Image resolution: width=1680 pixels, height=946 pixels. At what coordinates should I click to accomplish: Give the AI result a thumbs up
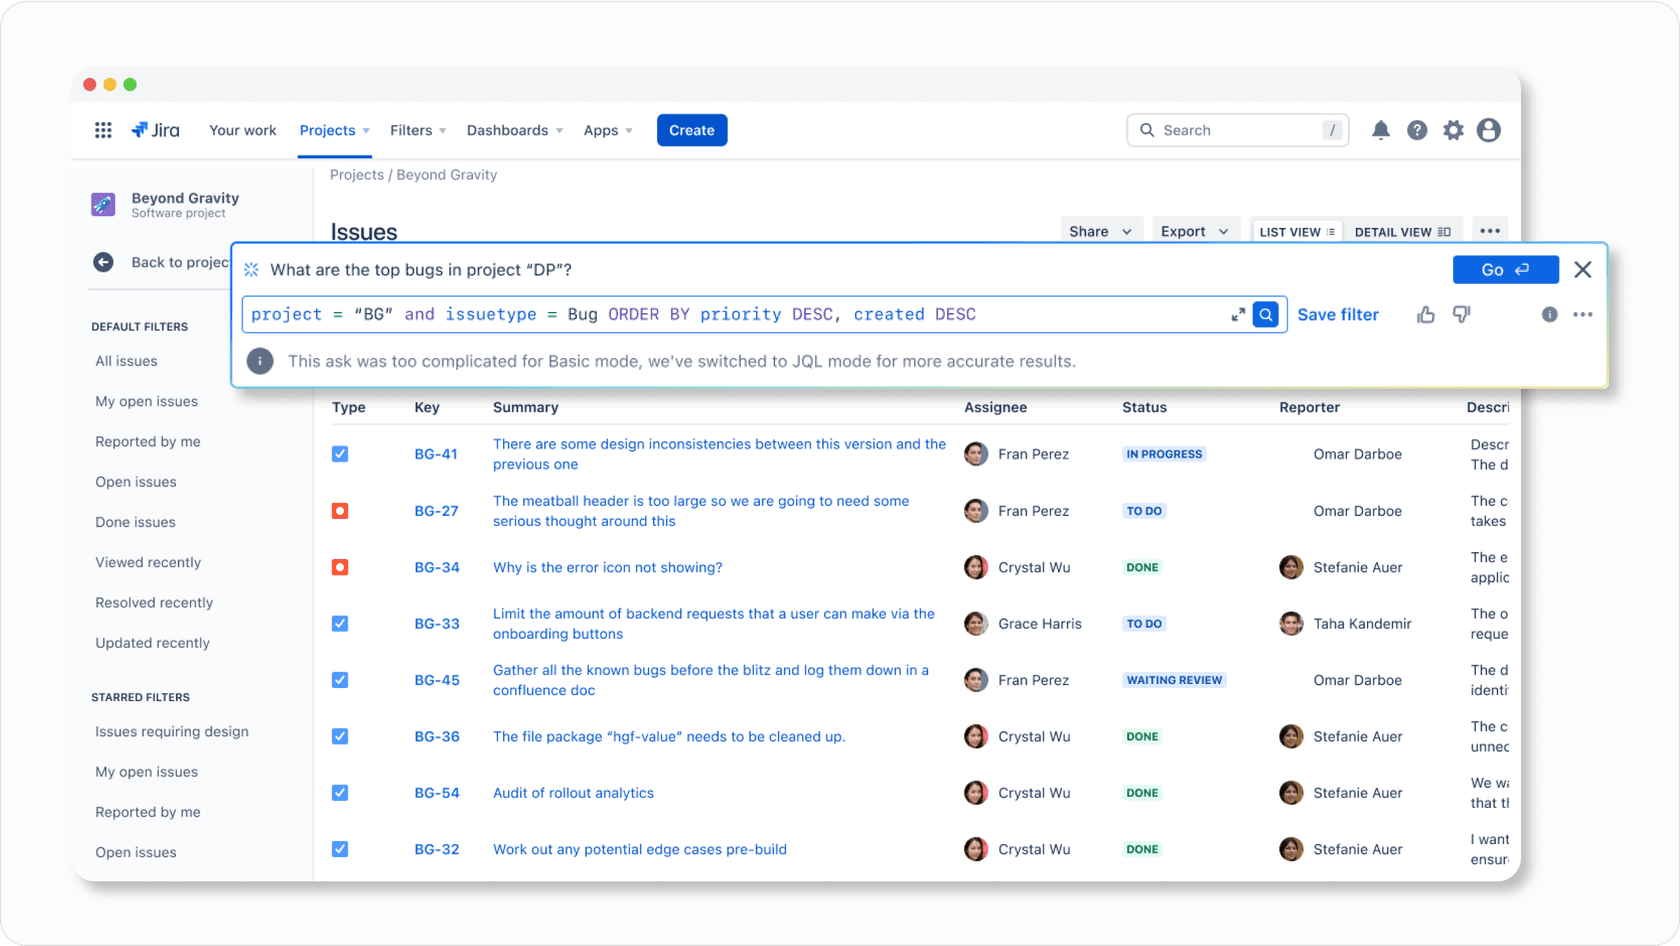pos(1425,314)
